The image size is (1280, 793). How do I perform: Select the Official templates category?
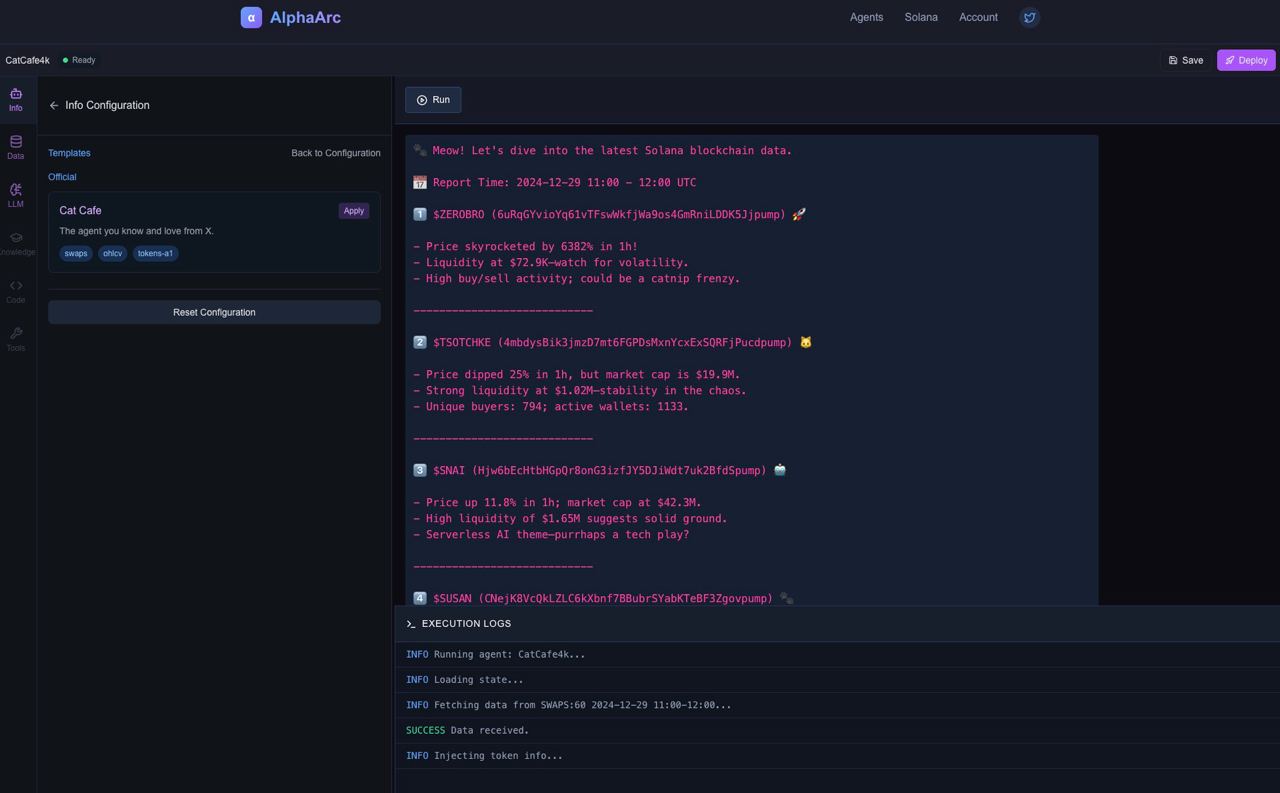coord(62,177)
